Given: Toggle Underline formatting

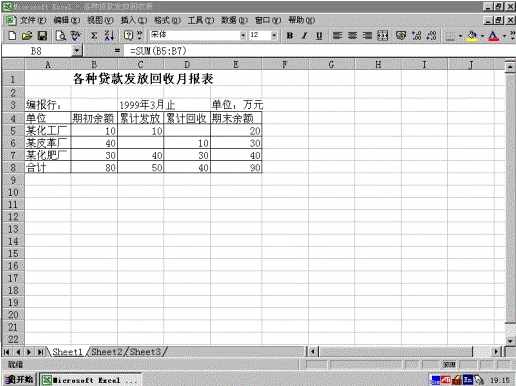Looking at the screenshot, I should pos(319,35).
